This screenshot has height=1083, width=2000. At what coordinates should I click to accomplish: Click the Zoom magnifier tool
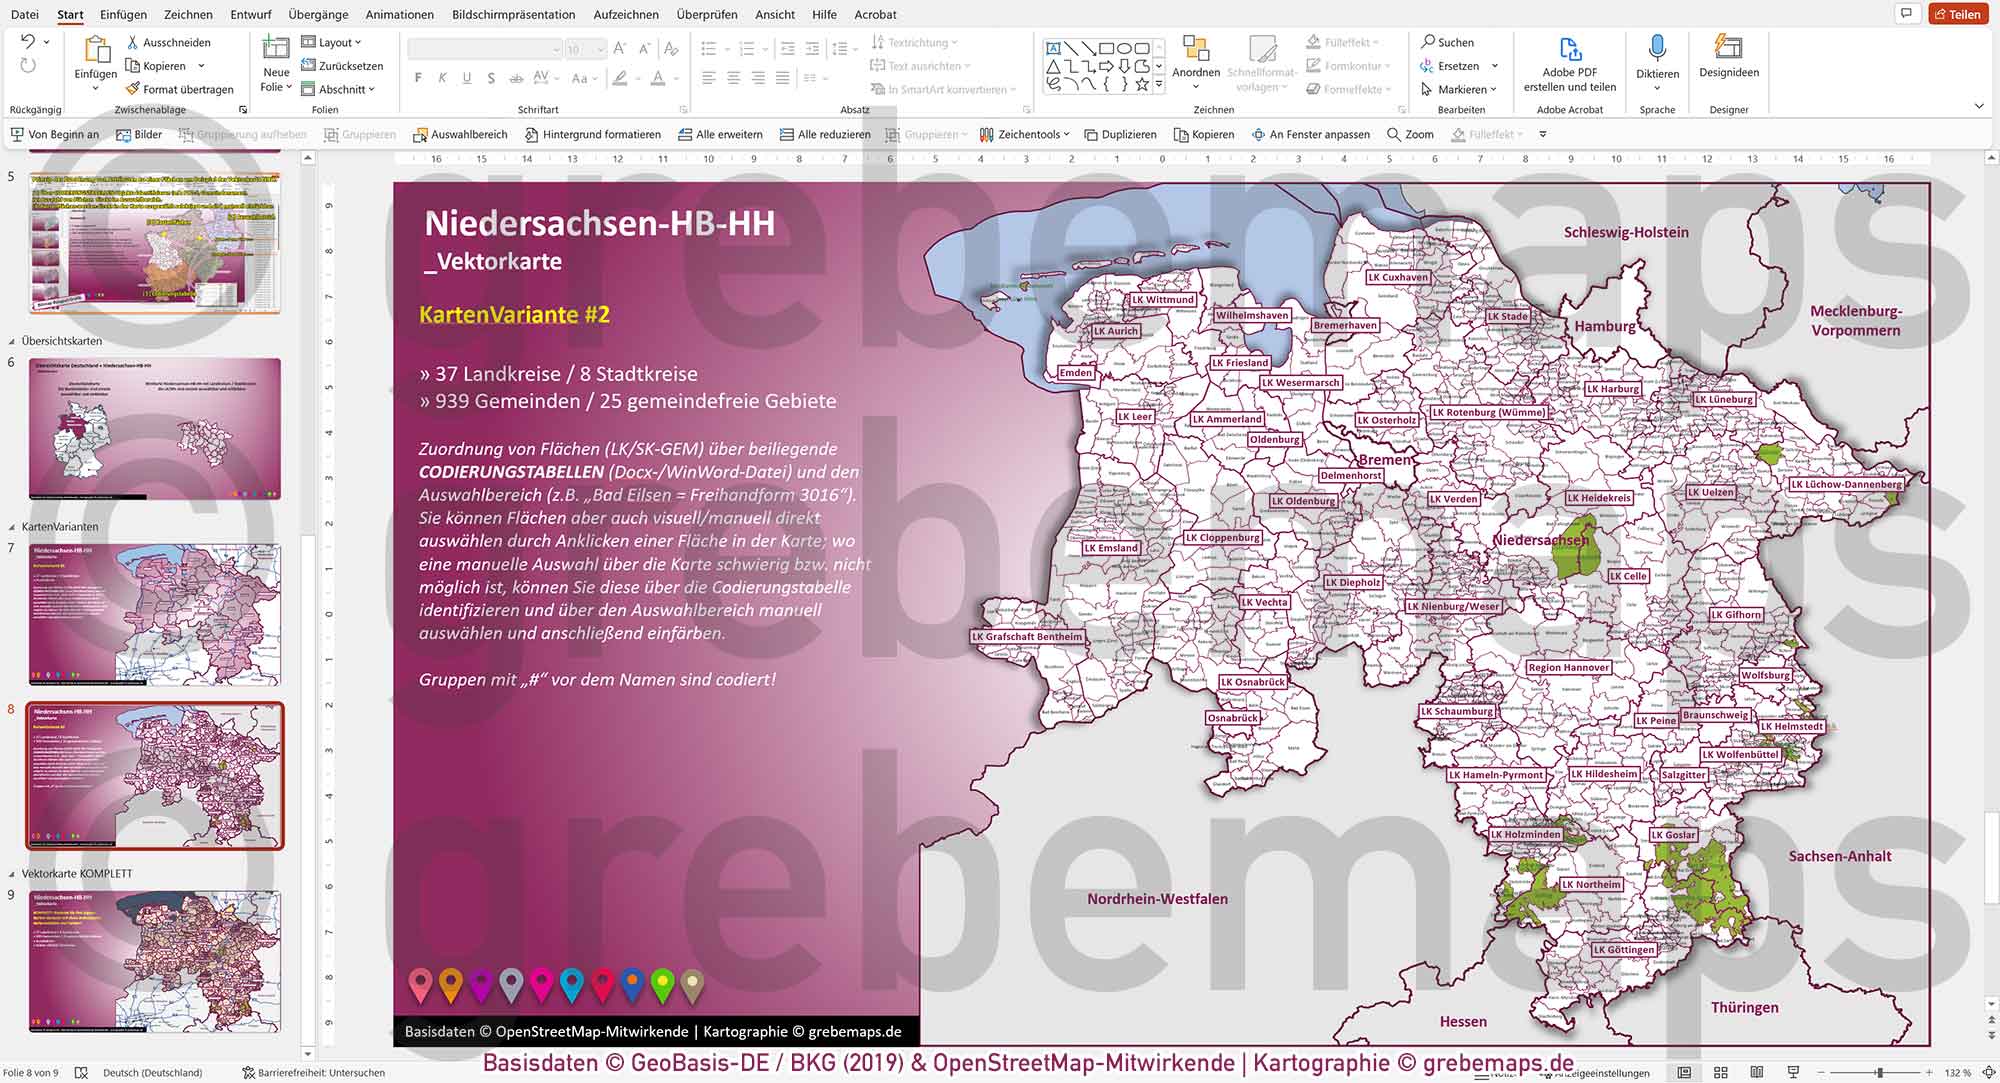(1410, 134)
